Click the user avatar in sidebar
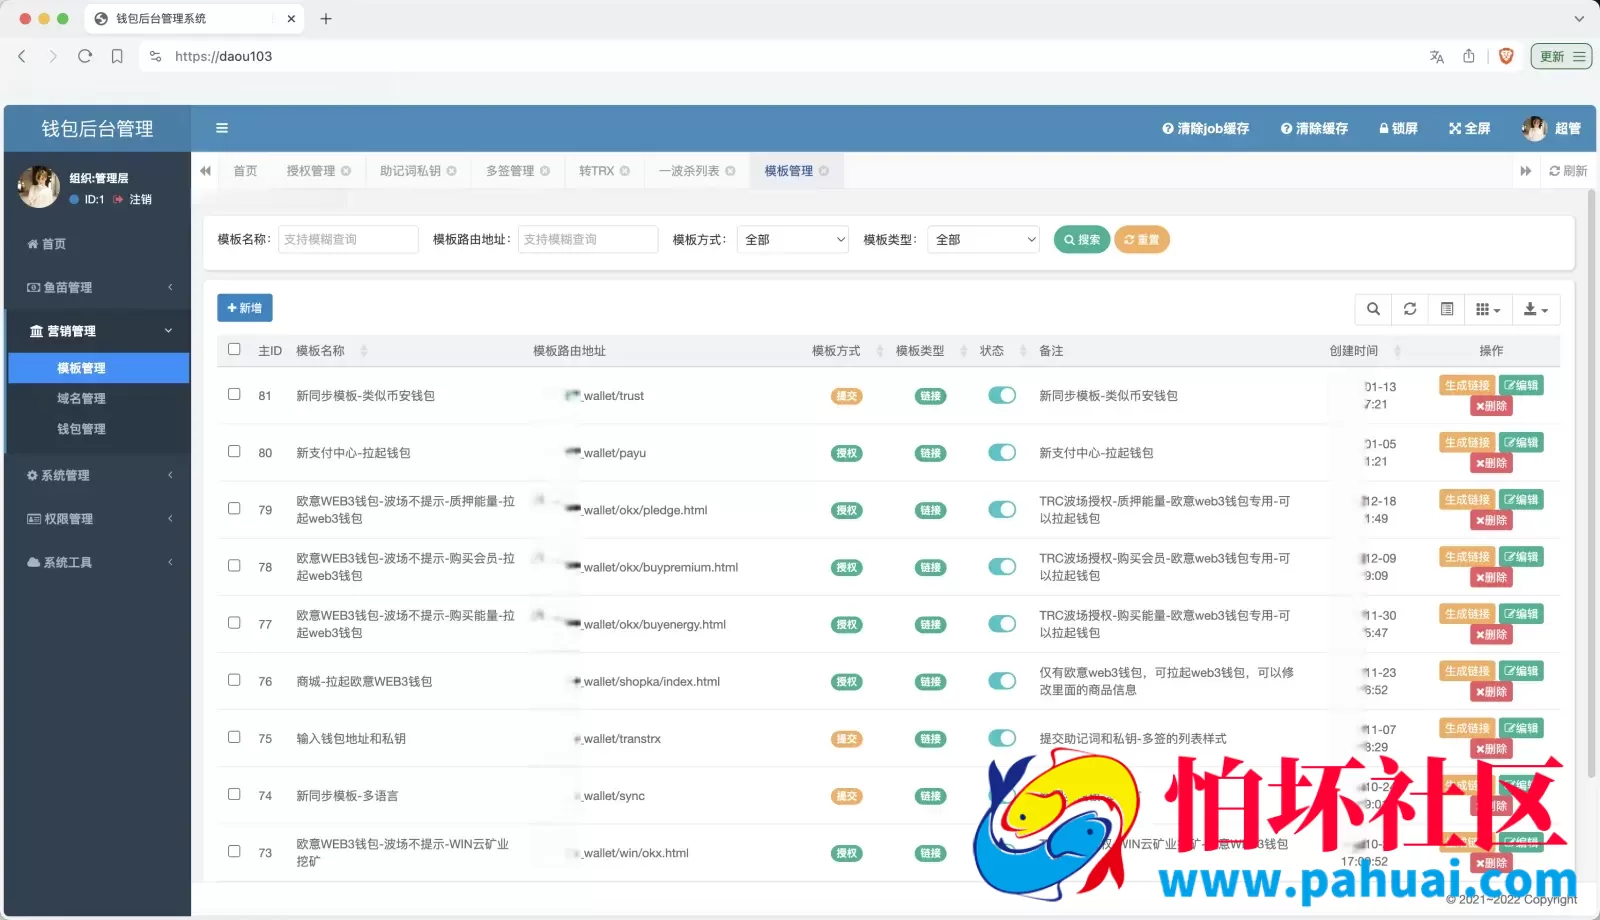The image size is (1600, 920). tap(39, 187)
